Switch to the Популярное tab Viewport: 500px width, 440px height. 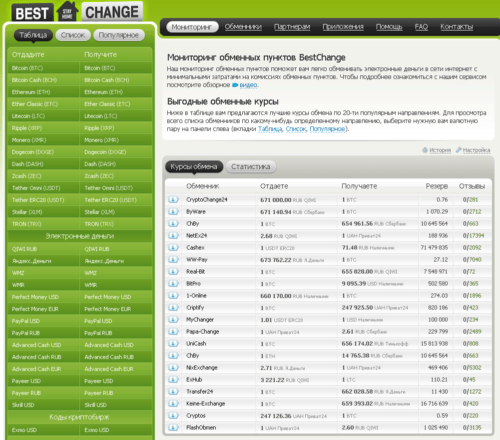[x=119, y=35]
